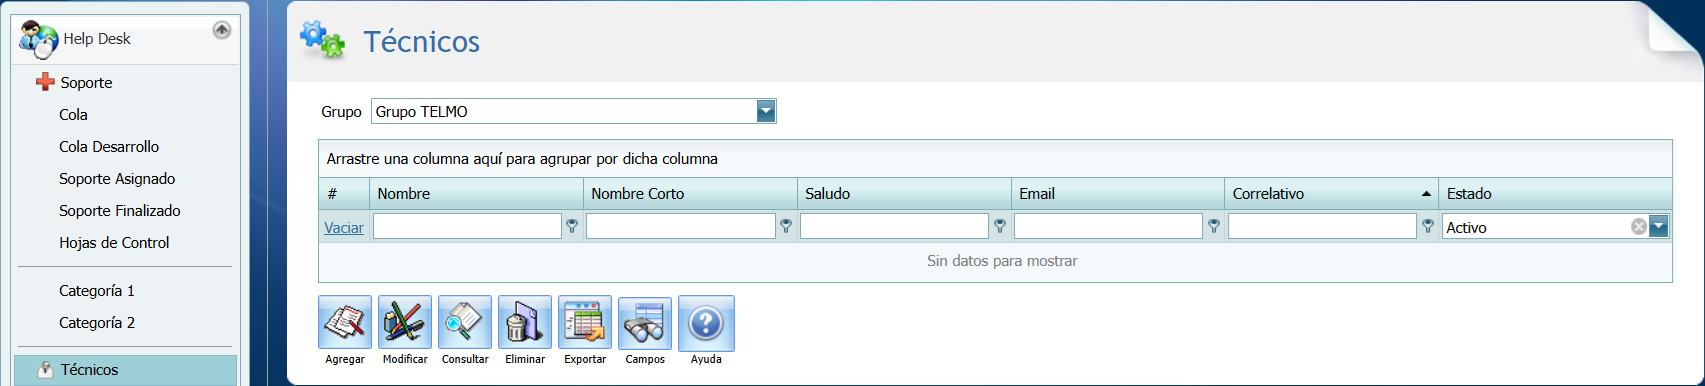Focus the Correlativo filter input
The image size is (1705, 386).
(x=1323, y=227)
